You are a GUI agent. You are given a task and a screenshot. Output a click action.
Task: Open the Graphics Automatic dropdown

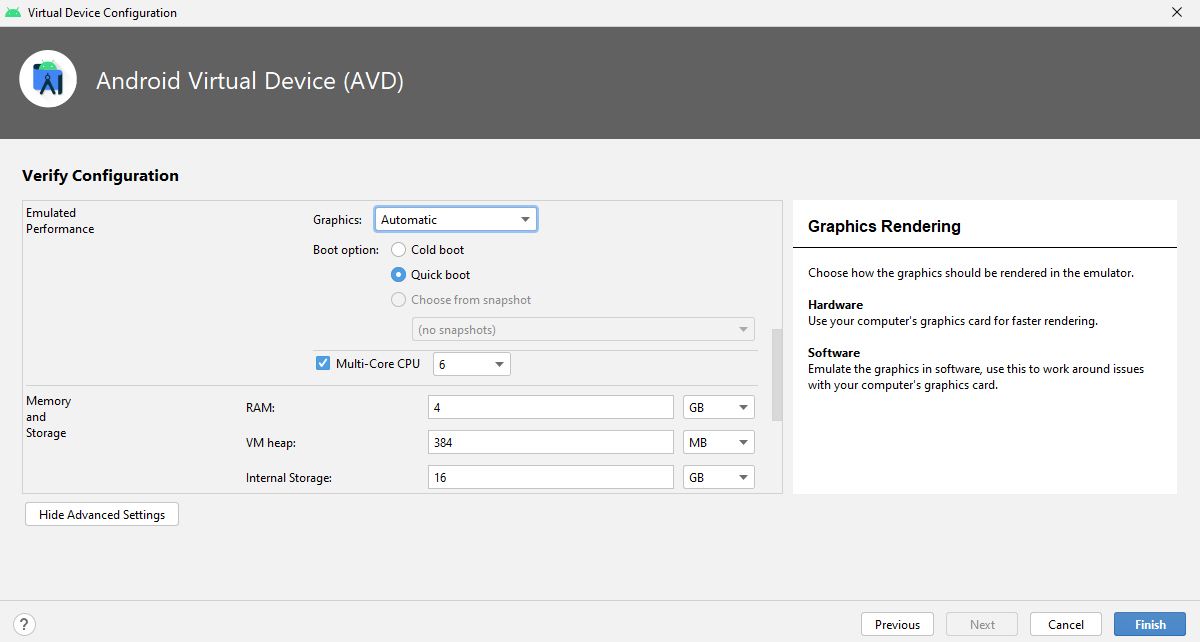456,219
